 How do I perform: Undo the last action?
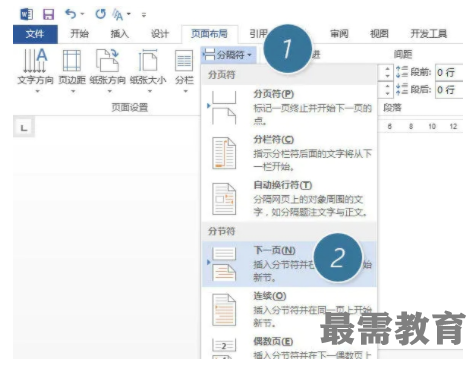[70, 14]
